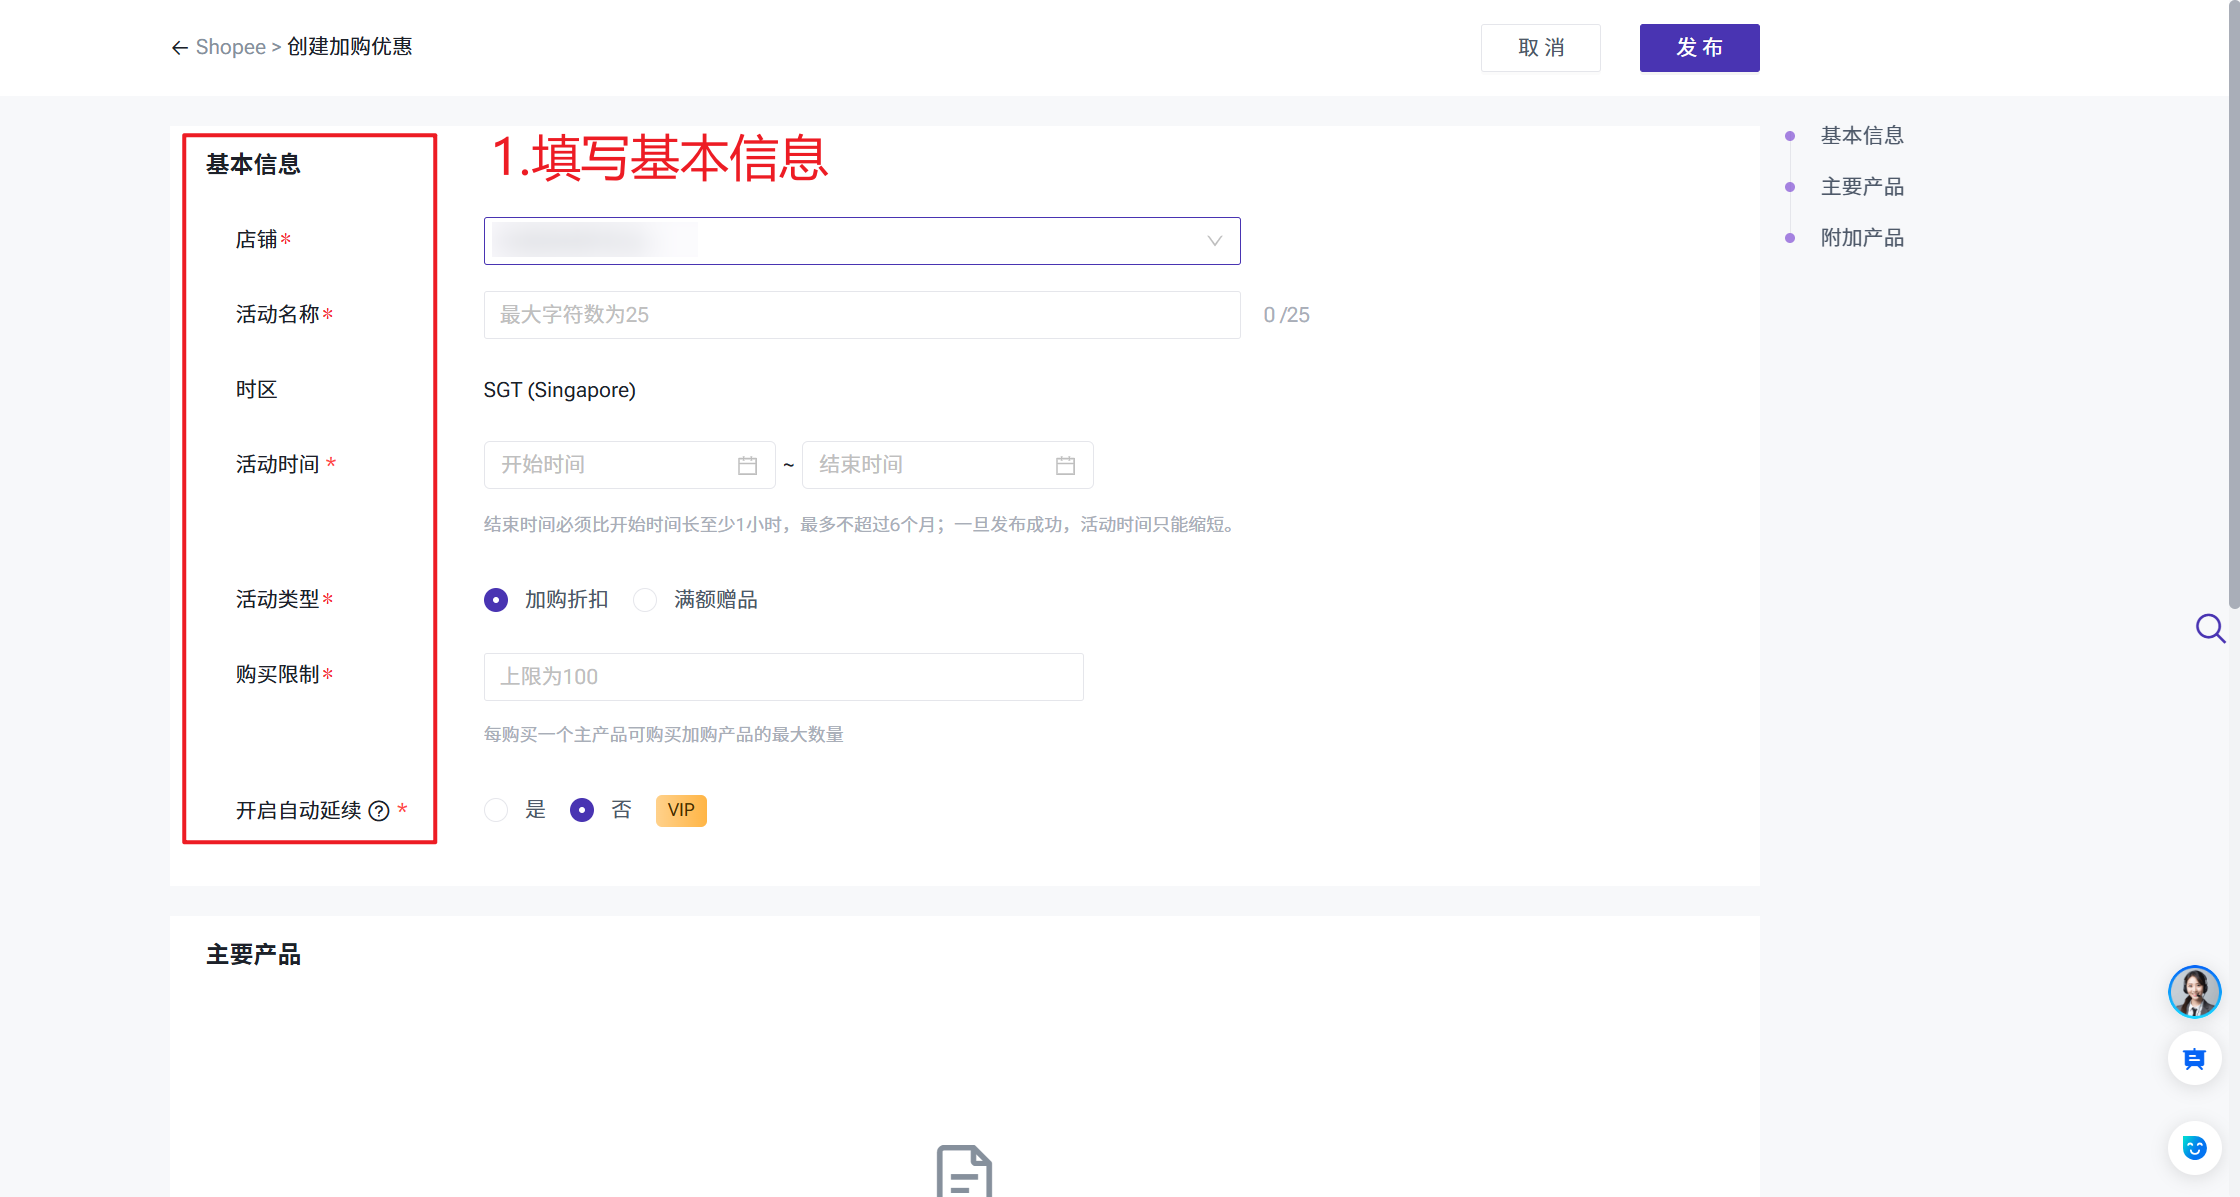Select the 满额赠品 radio option

(645, 600)
